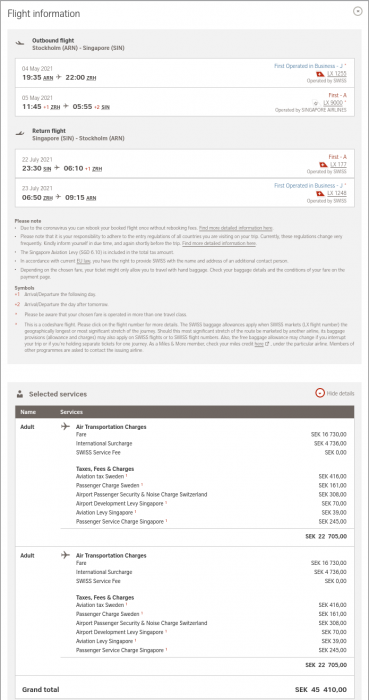Image resolution: width=369 pixels, height=700 pixels.
Task: Open flight number LX 9000 details
Action: (x=335, y=103)
